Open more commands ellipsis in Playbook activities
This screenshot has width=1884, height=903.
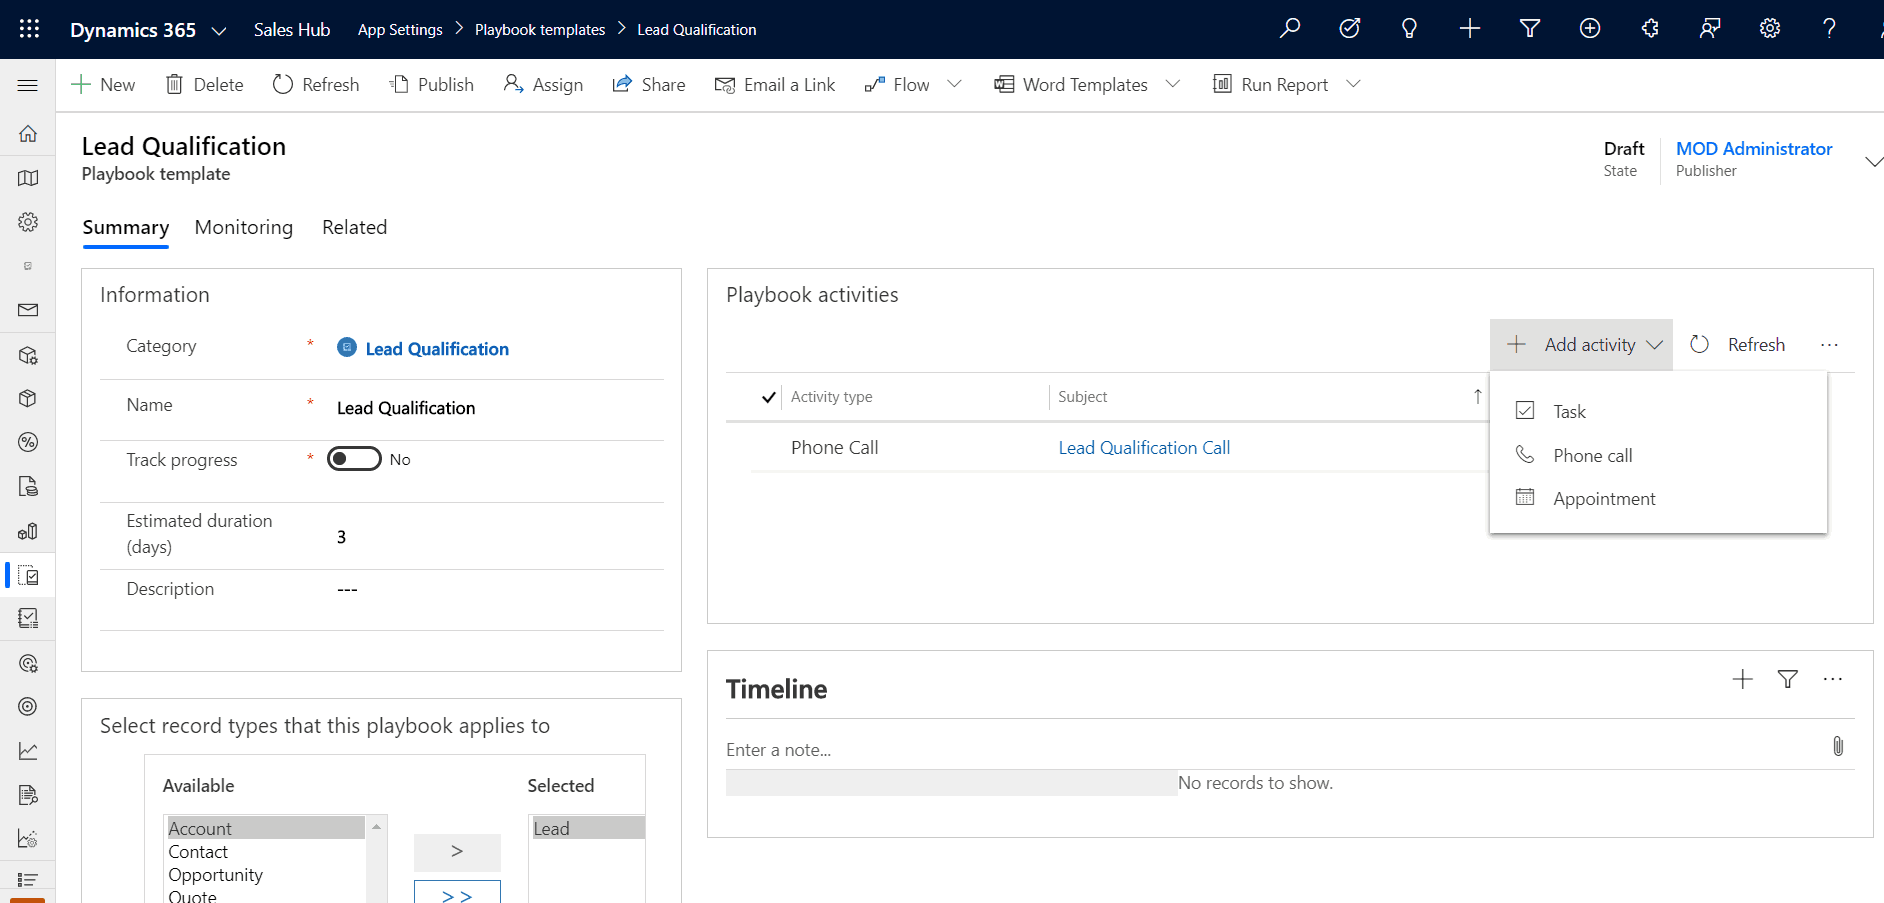[1829, 345]
